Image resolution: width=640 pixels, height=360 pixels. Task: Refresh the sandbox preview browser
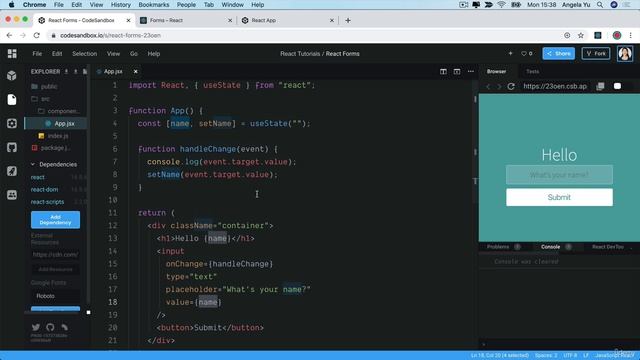click(x=511, y=87)
